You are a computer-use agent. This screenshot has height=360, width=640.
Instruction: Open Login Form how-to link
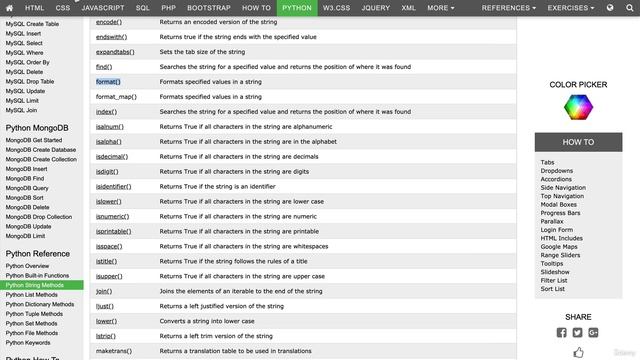[557, 230]
